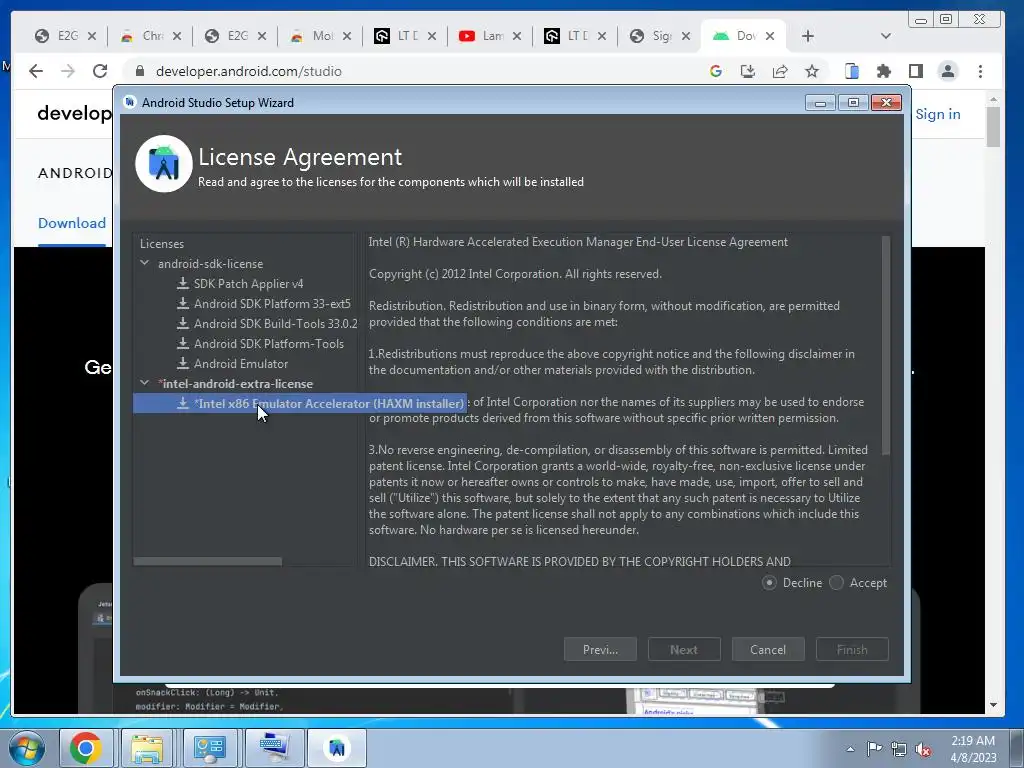Select Android SDK Platform-Tools entry
The image size is (1024, 768).
pyautogui.click(x=268, y=344)
